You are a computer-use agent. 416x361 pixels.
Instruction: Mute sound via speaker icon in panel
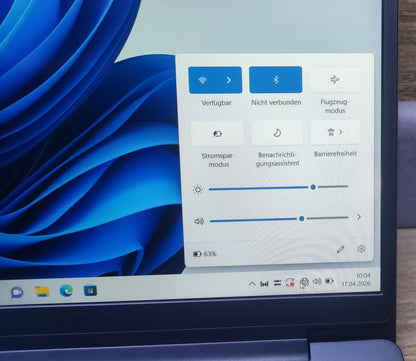(199, 221)
